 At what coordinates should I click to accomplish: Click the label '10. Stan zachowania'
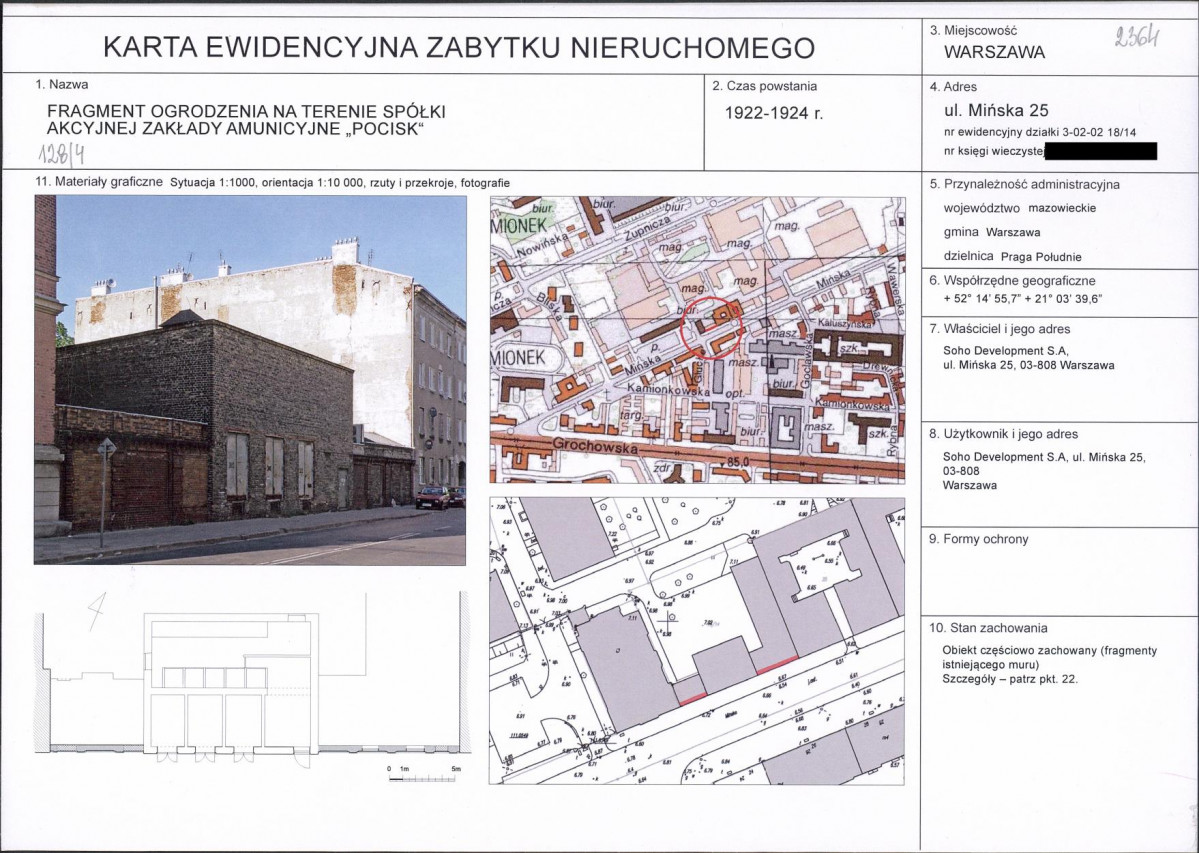pyautogui.click(x=989, y=628)
